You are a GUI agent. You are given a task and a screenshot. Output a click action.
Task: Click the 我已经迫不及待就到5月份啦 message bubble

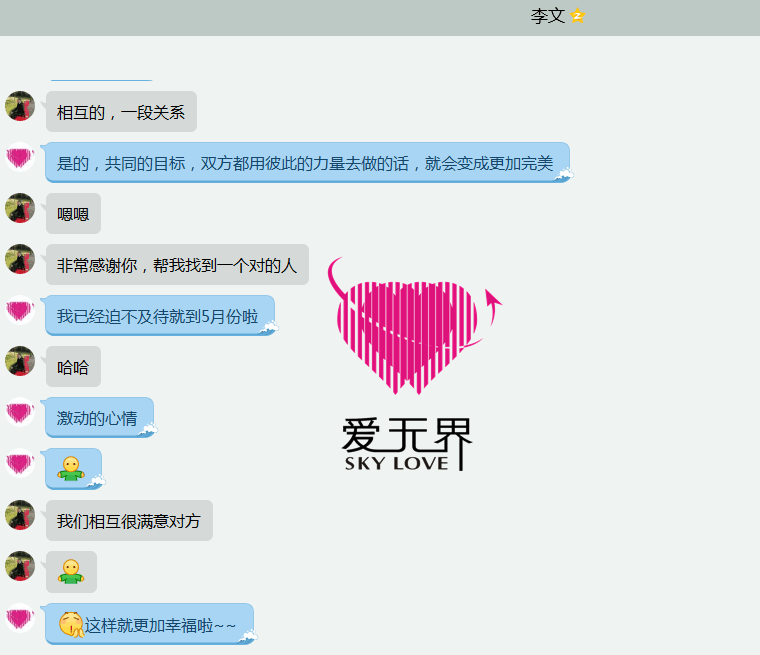[157, 316]
